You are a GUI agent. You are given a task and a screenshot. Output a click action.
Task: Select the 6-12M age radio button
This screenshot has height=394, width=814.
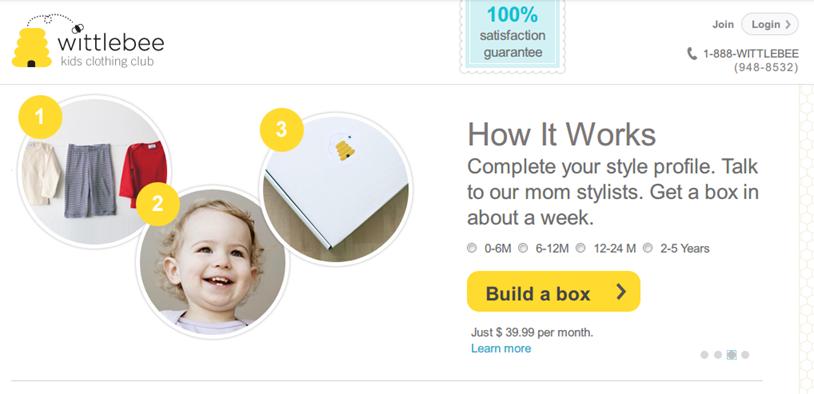pos(523,248)
